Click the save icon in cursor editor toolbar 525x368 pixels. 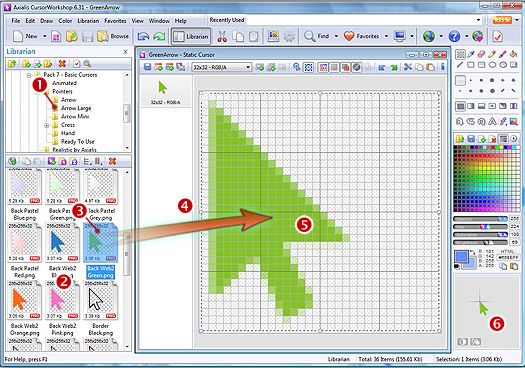[147, 67]
